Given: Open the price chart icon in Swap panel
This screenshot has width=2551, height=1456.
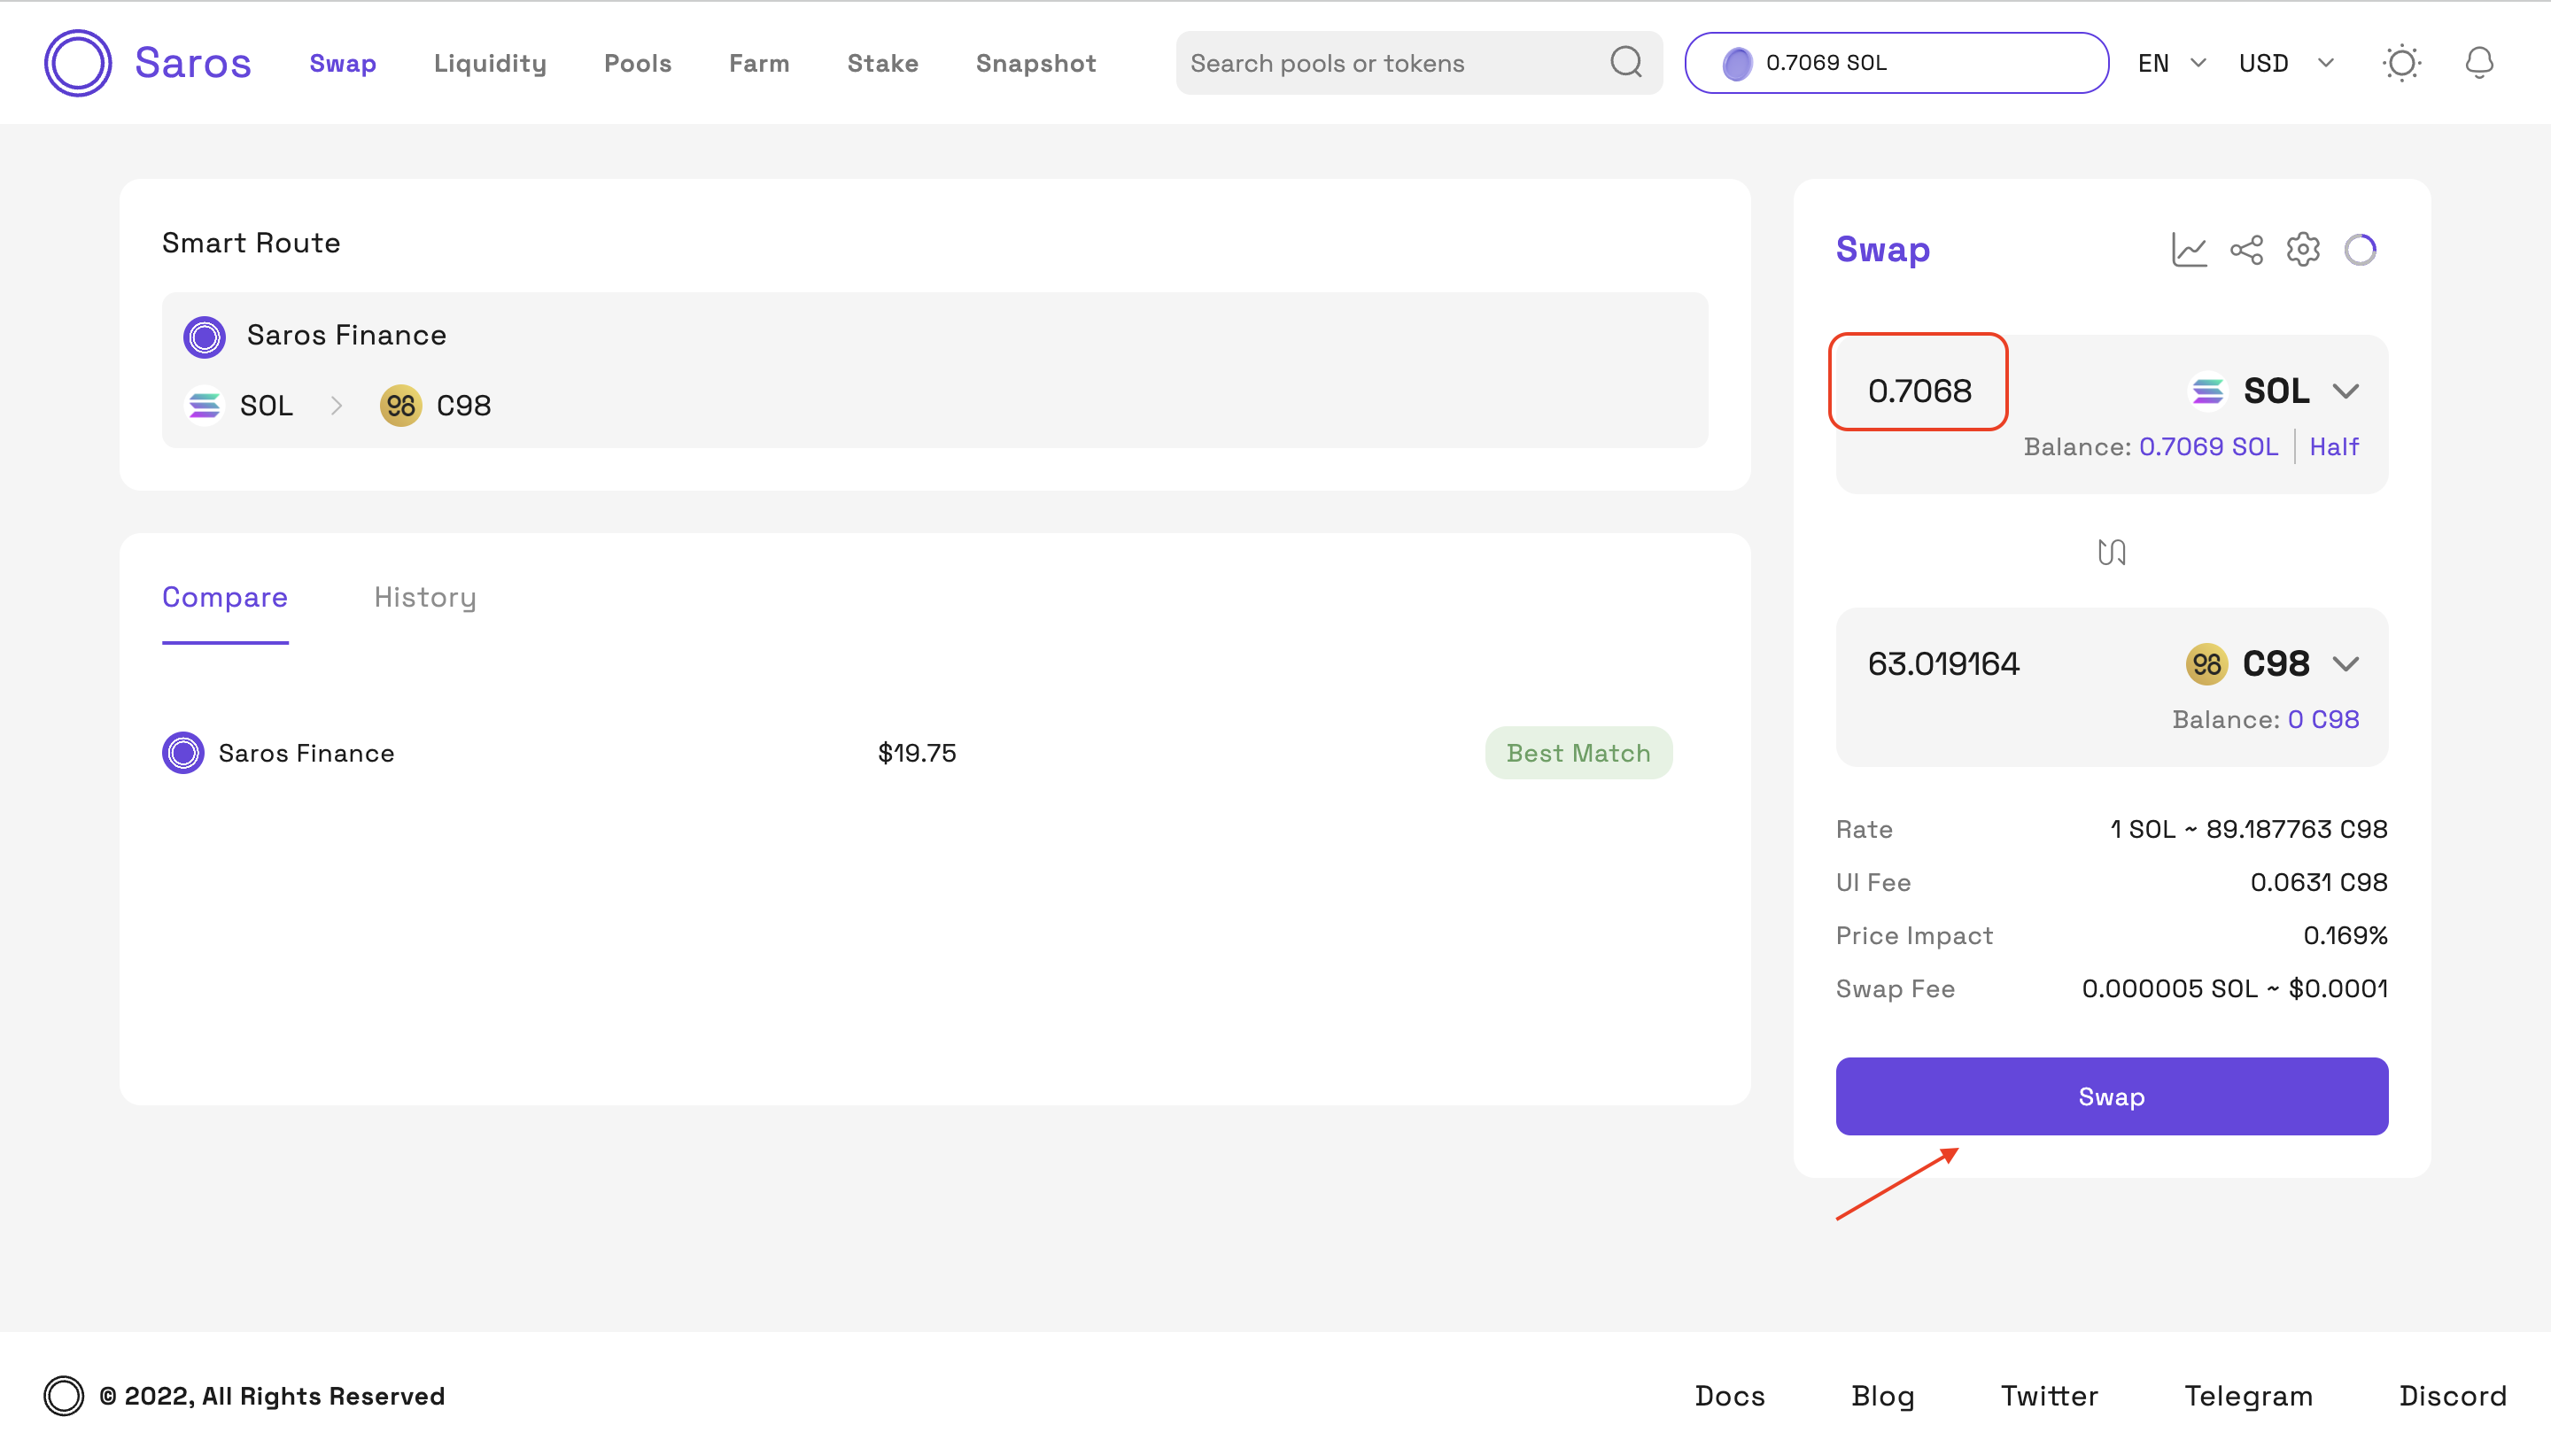Looking at the screenshot, I should pos(2188,249).
